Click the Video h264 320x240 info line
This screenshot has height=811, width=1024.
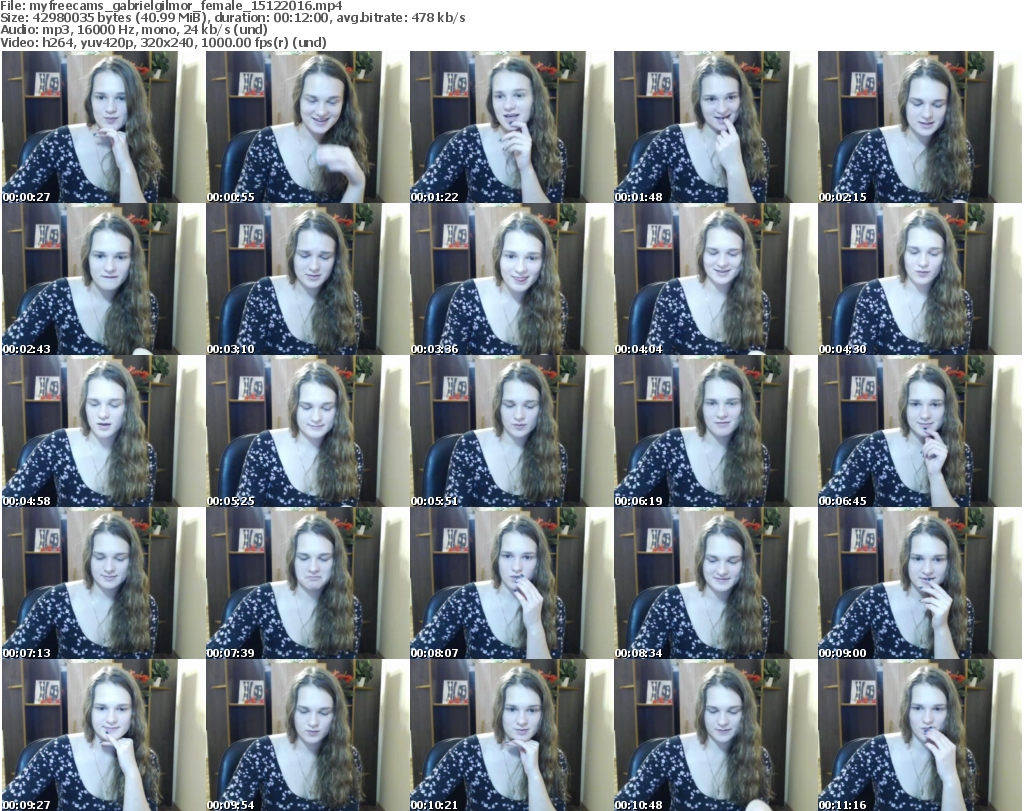pos(163,42)
